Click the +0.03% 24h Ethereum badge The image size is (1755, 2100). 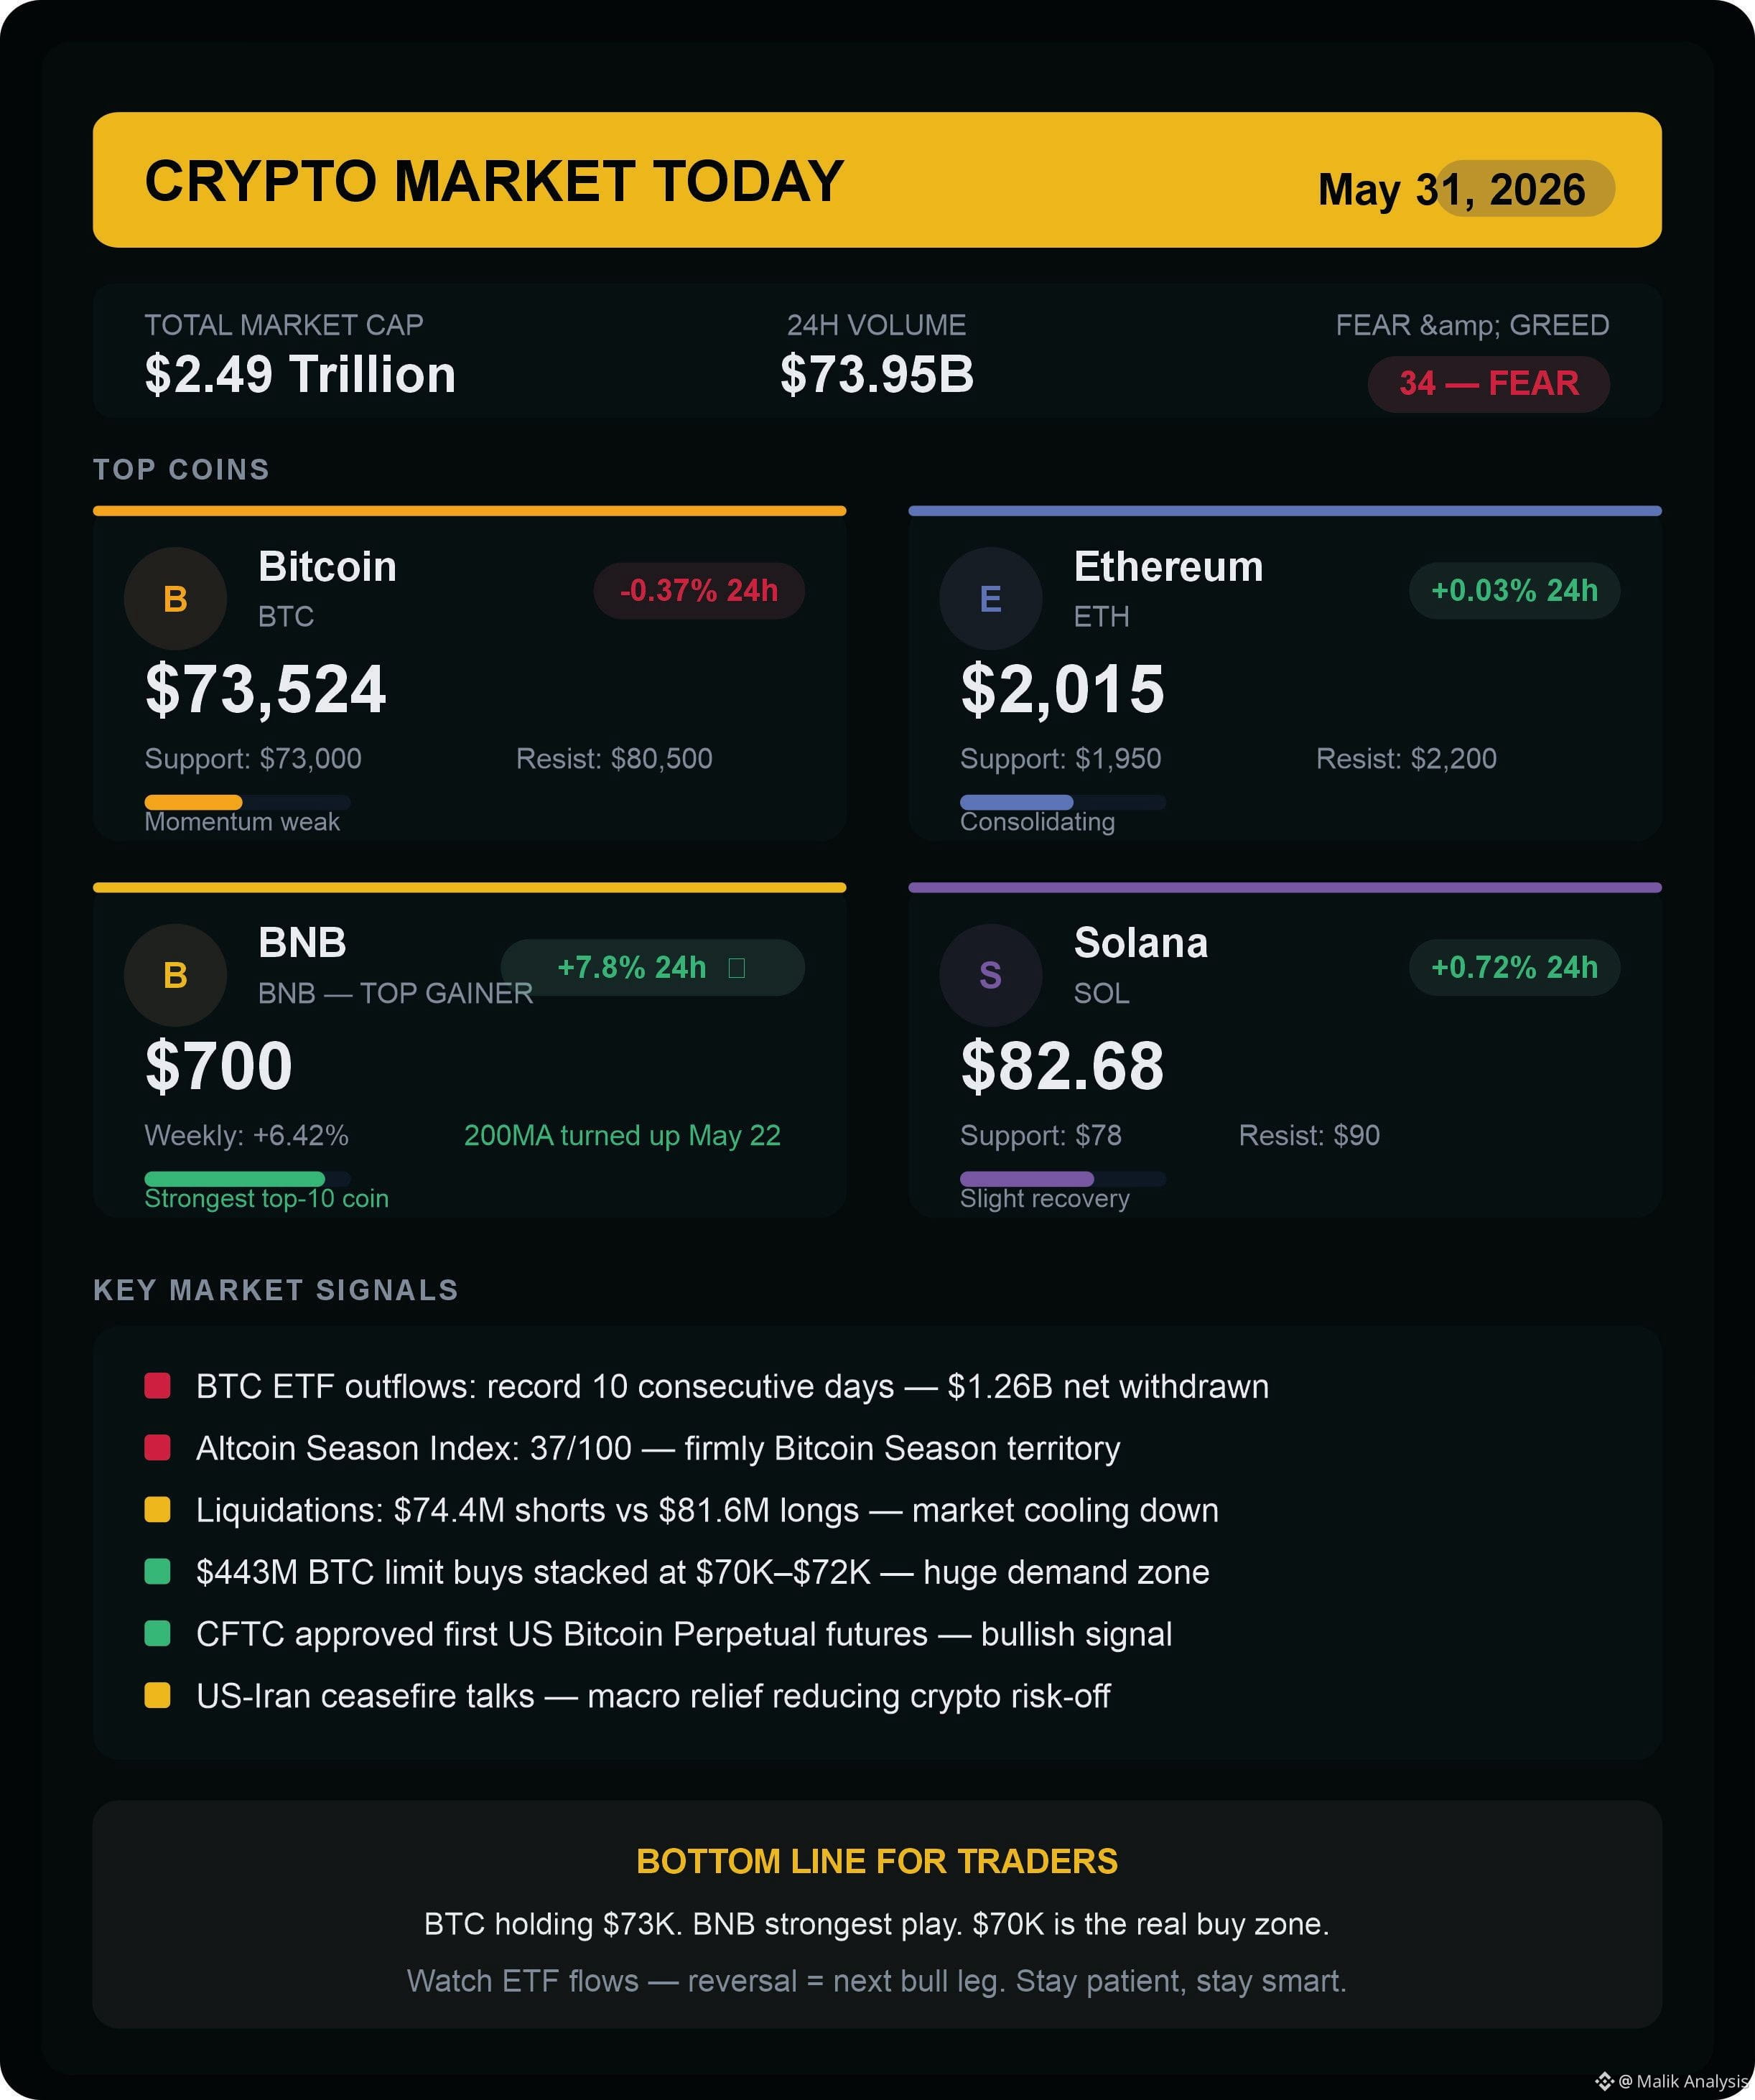(1514, 591)
